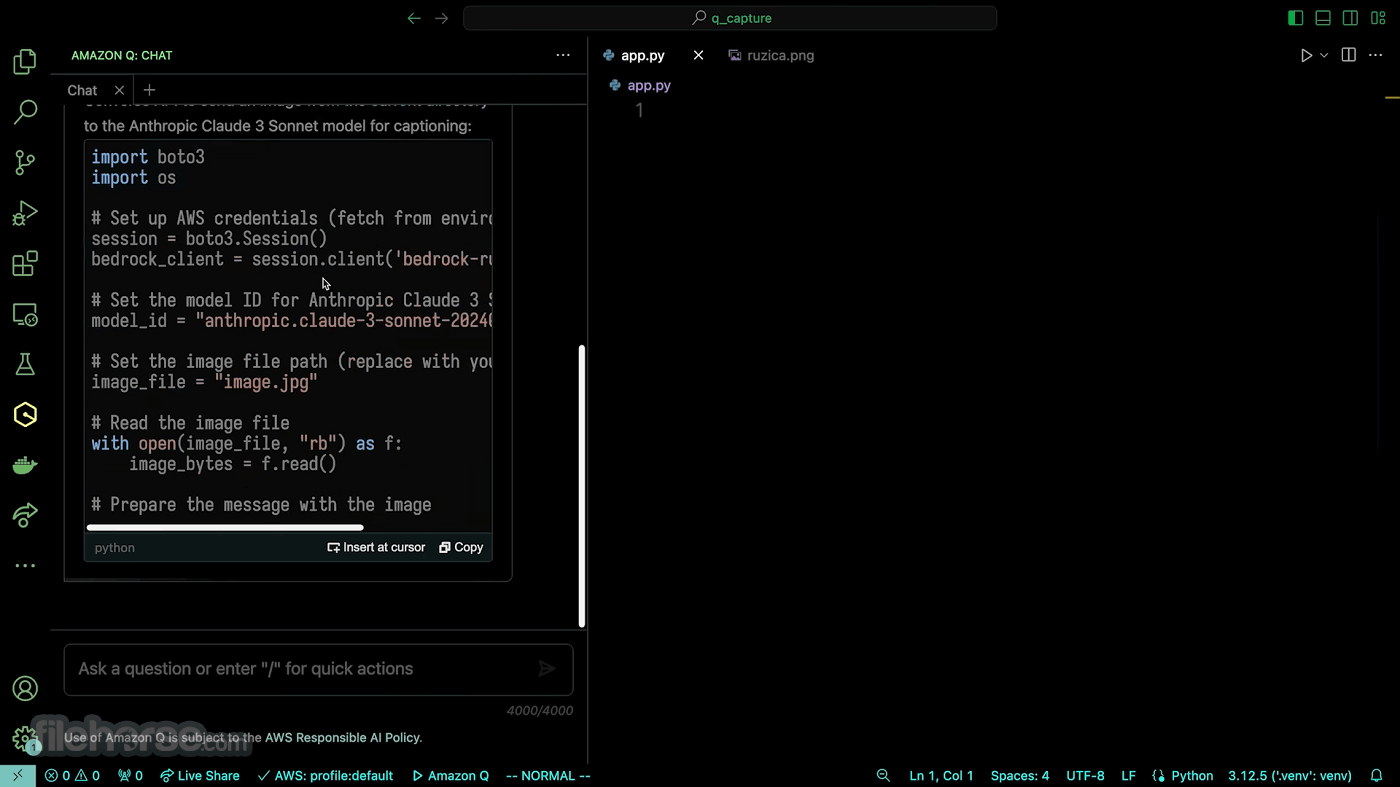Open the Extensions view
1400x787 pixels.
tap(25, 264)
